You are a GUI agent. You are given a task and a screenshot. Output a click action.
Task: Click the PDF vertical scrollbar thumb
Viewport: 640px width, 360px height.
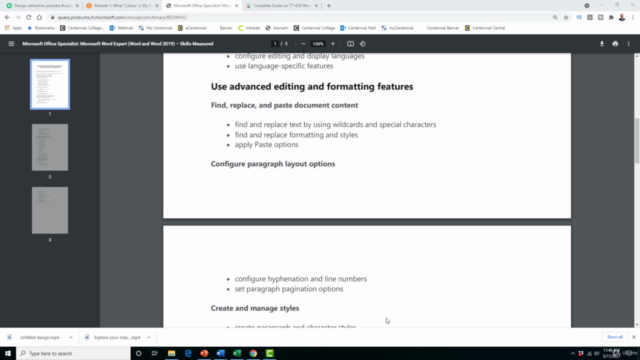point(637,141)
